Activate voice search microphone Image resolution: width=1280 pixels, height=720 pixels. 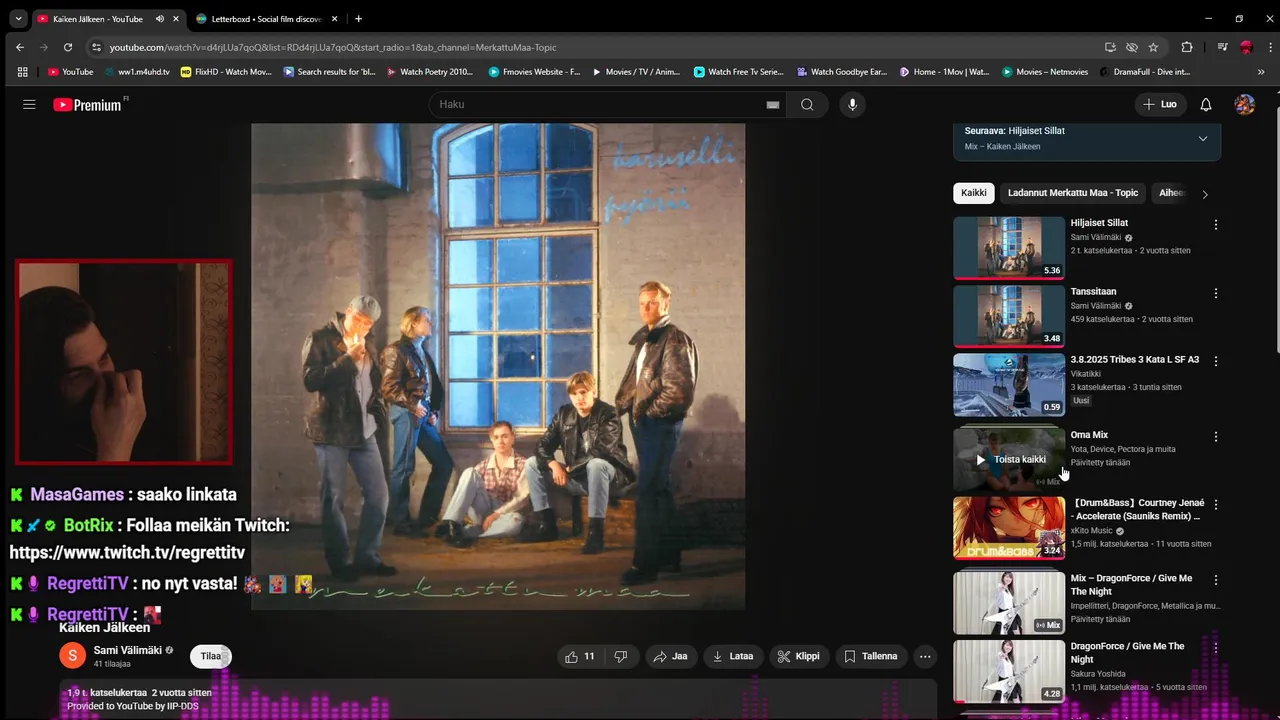852,104
